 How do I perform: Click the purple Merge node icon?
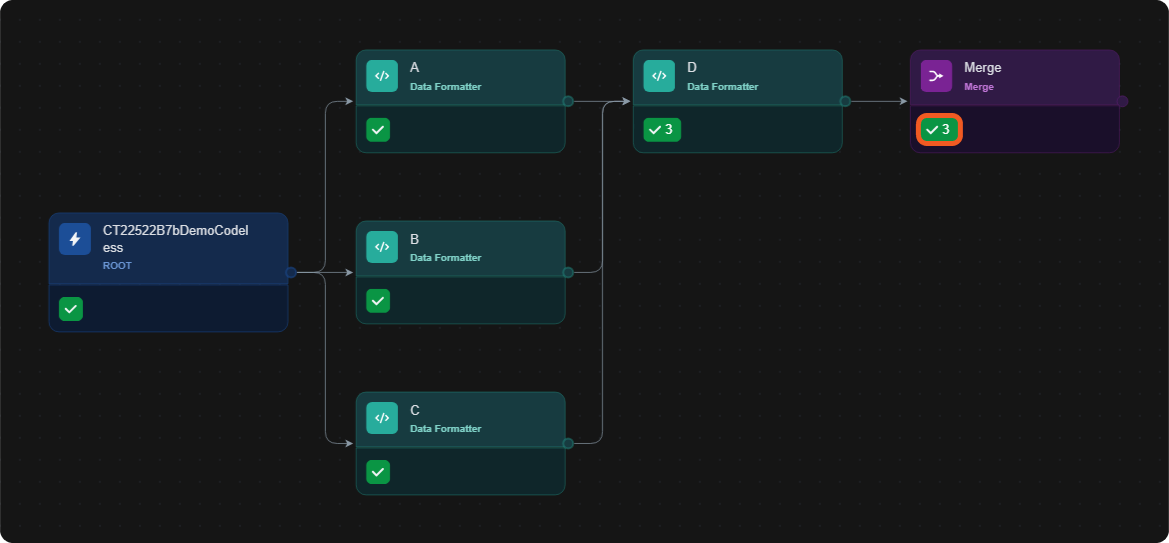pyautogui.click(x=936, y=76)
